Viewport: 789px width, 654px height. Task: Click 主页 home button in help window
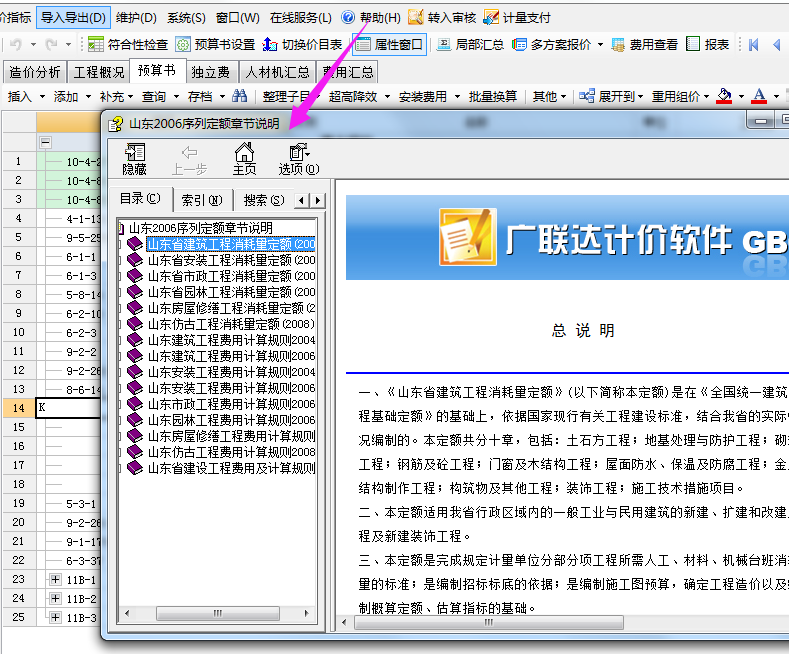[x=244, y=159]
